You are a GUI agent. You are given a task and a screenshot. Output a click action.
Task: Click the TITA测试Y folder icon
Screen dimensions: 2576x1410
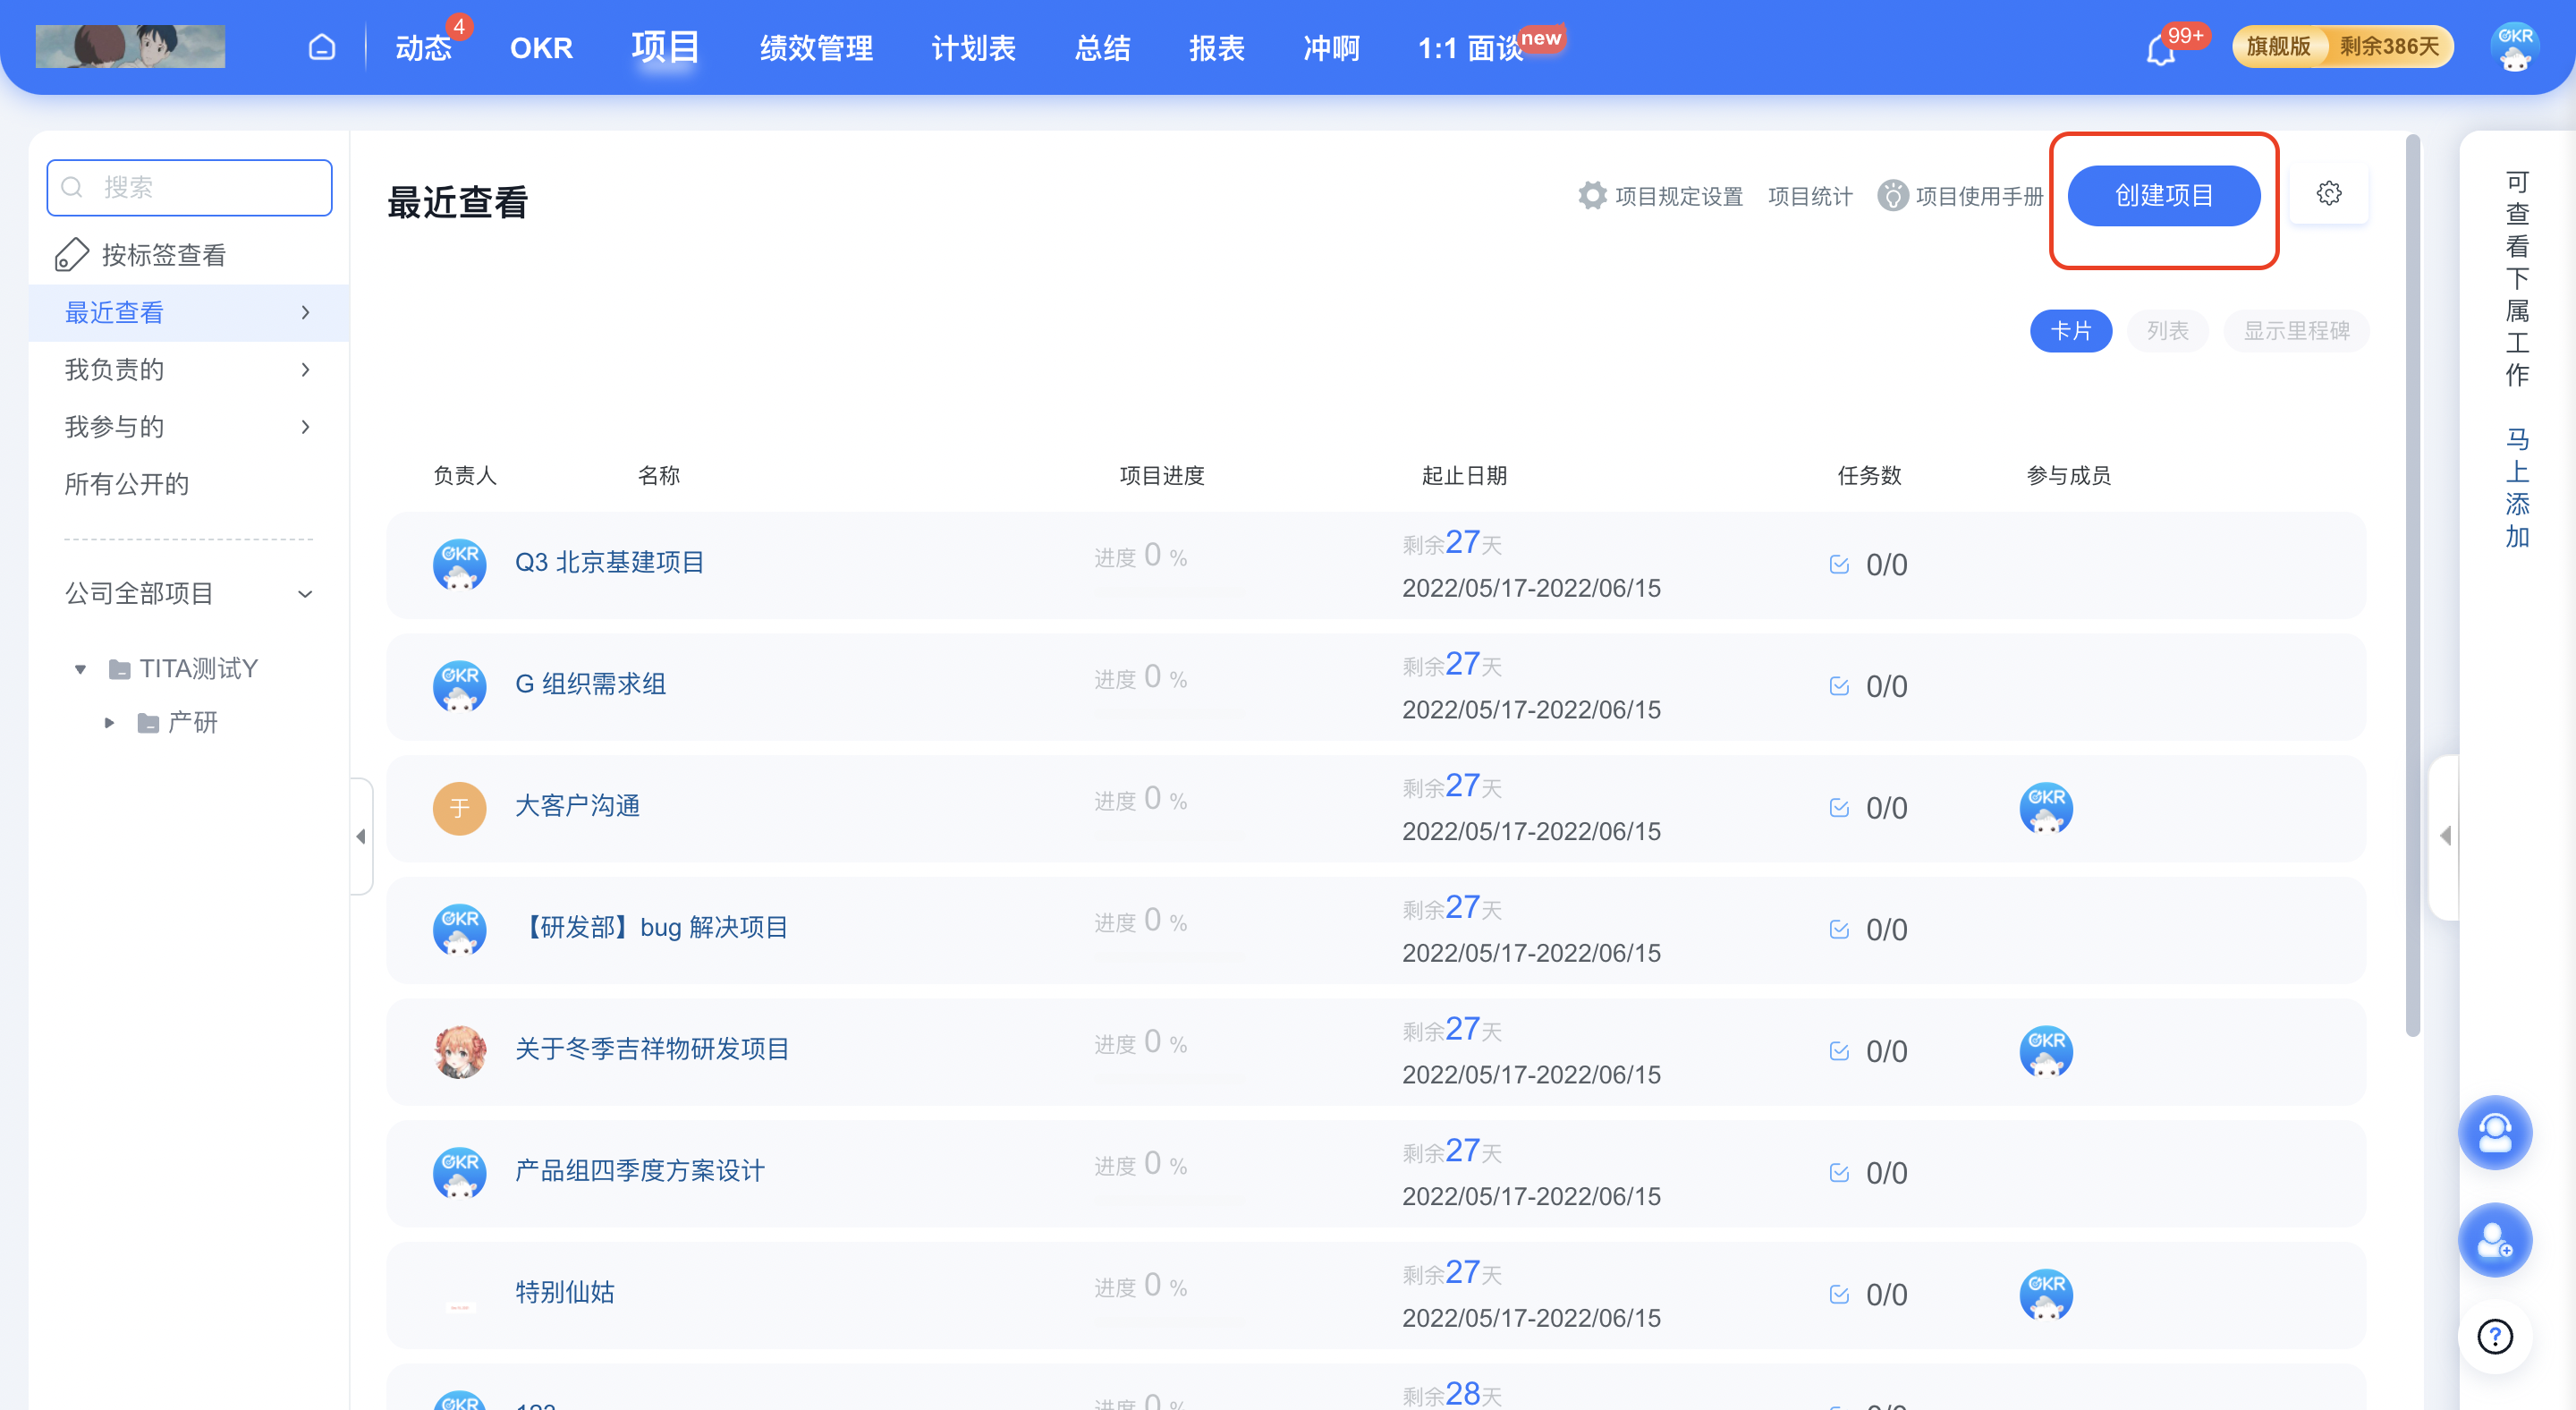tap(119, 669)
